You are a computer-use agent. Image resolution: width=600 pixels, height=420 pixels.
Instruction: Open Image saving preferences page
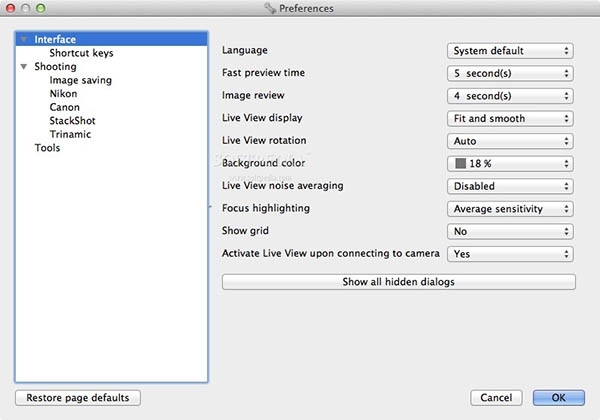(80, 81)
